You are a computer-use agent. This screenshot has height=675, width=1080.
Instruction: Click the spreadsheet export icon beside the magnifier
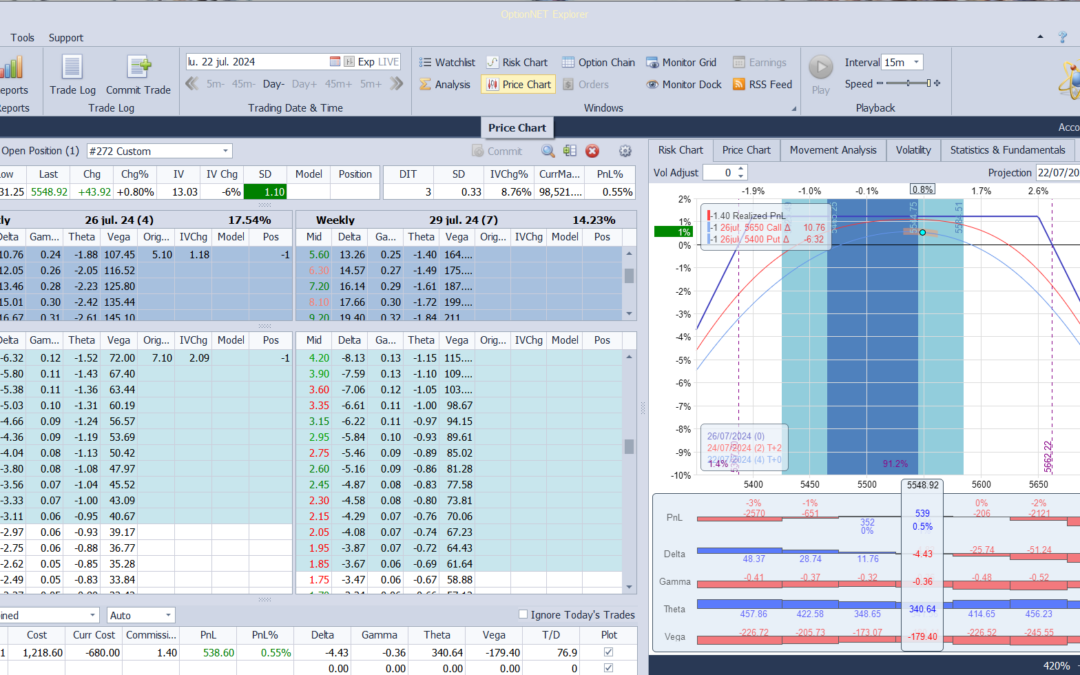[x=570, y=151]
